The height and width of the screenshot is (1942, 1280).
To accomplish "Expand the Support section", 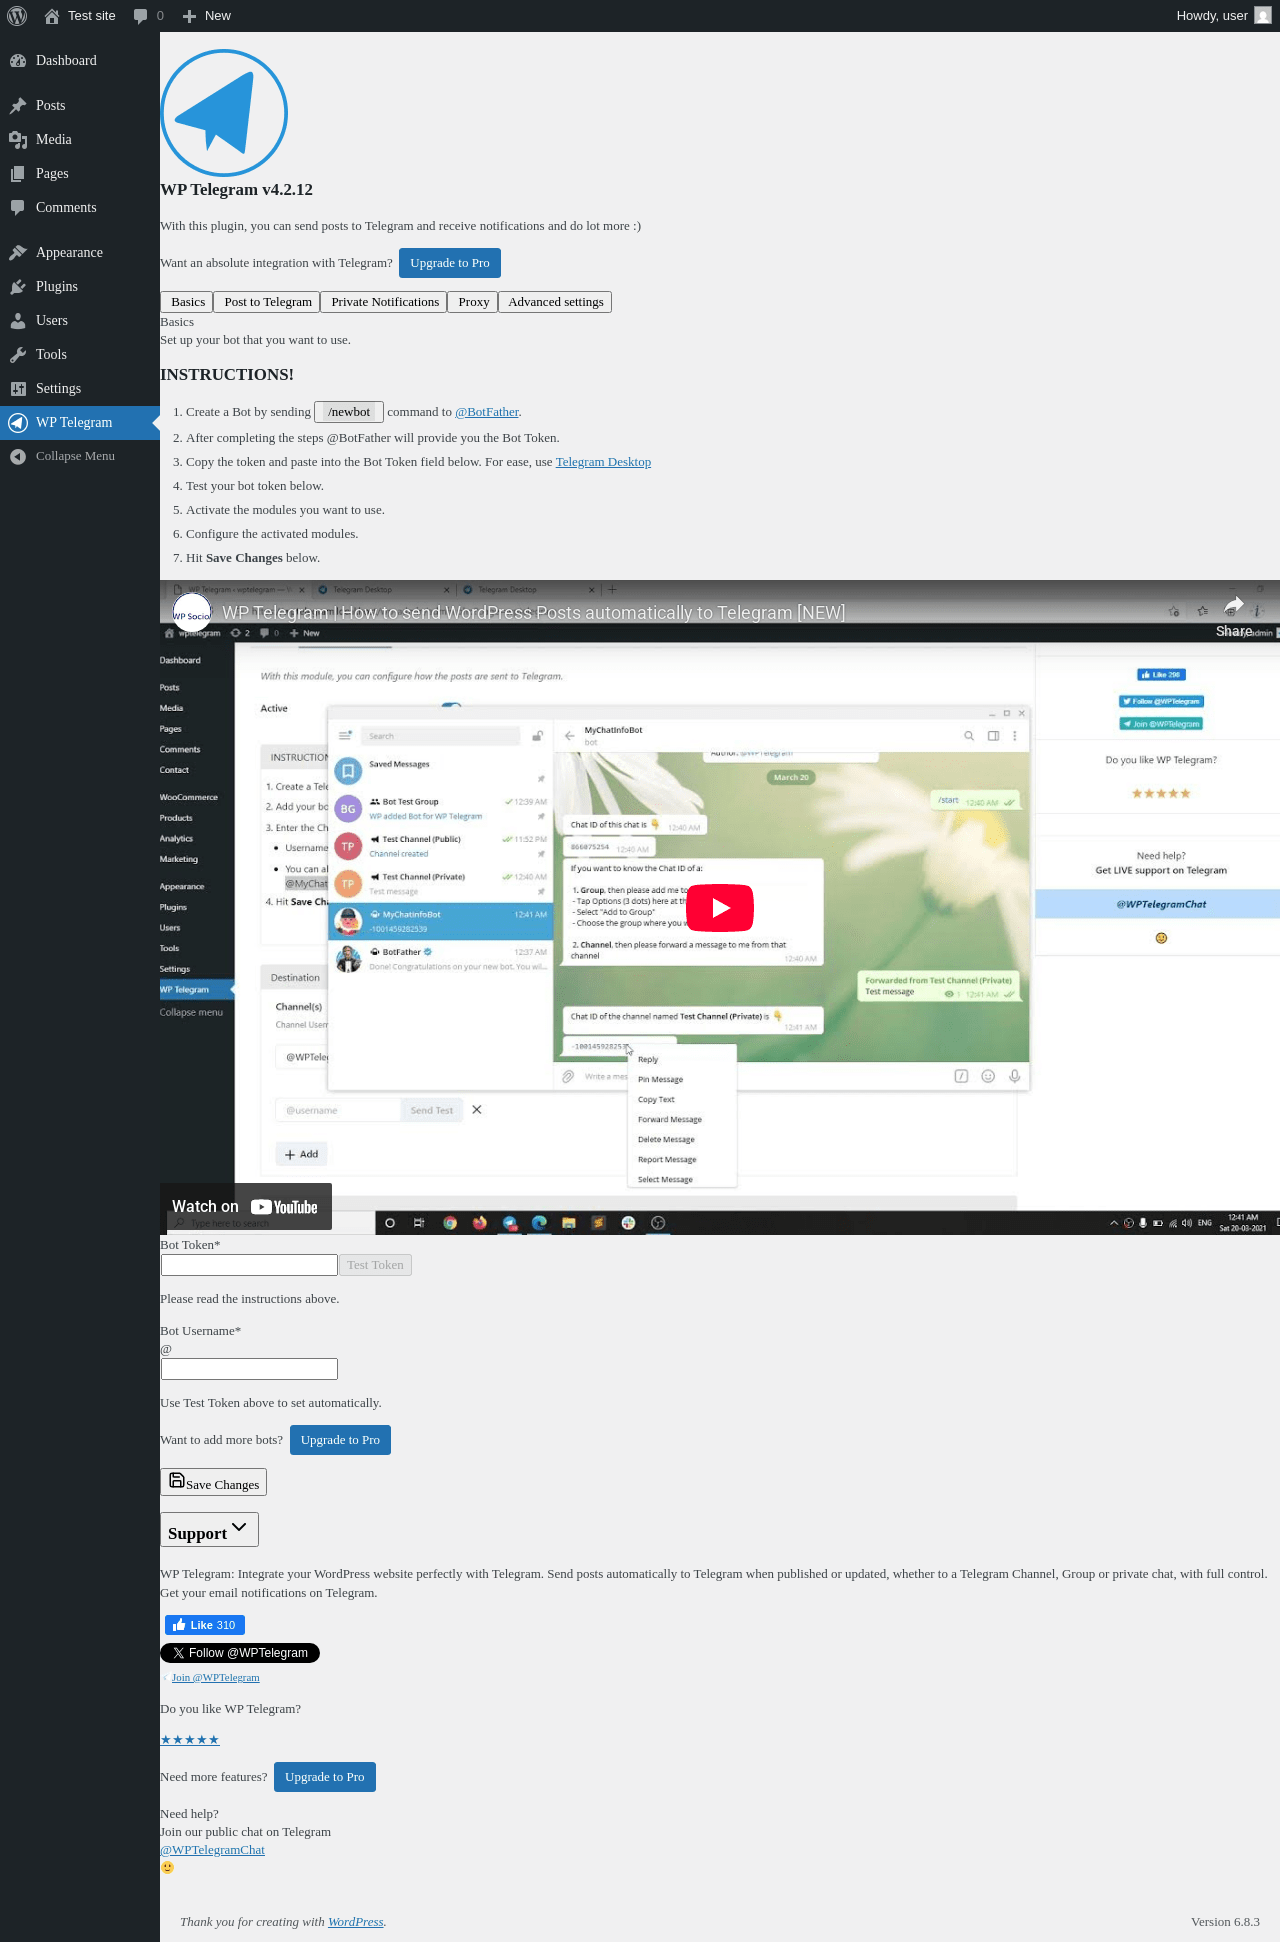I will tap(209, 1530).
